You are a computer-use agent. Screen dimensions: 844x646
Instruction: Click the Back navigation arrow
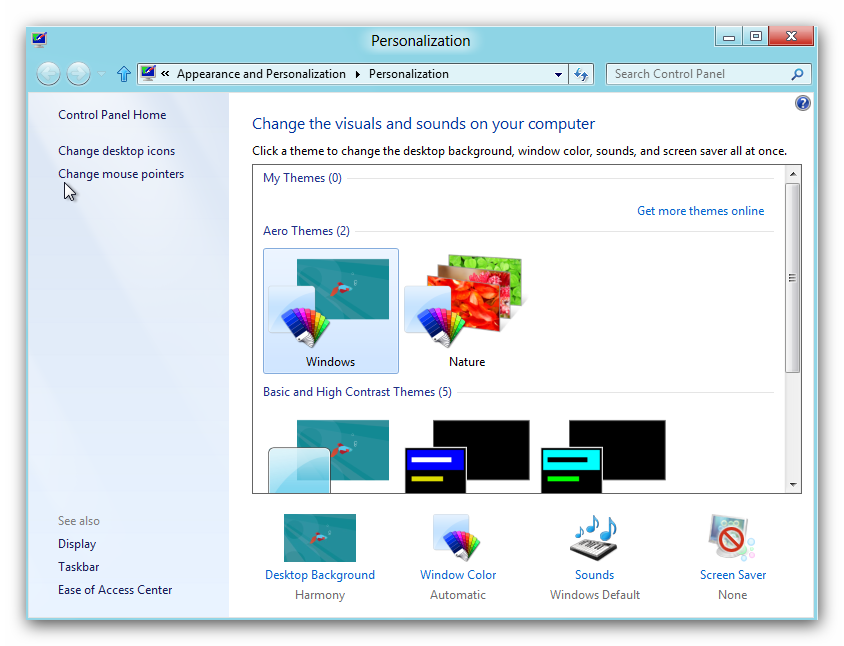tap(48, 74)
